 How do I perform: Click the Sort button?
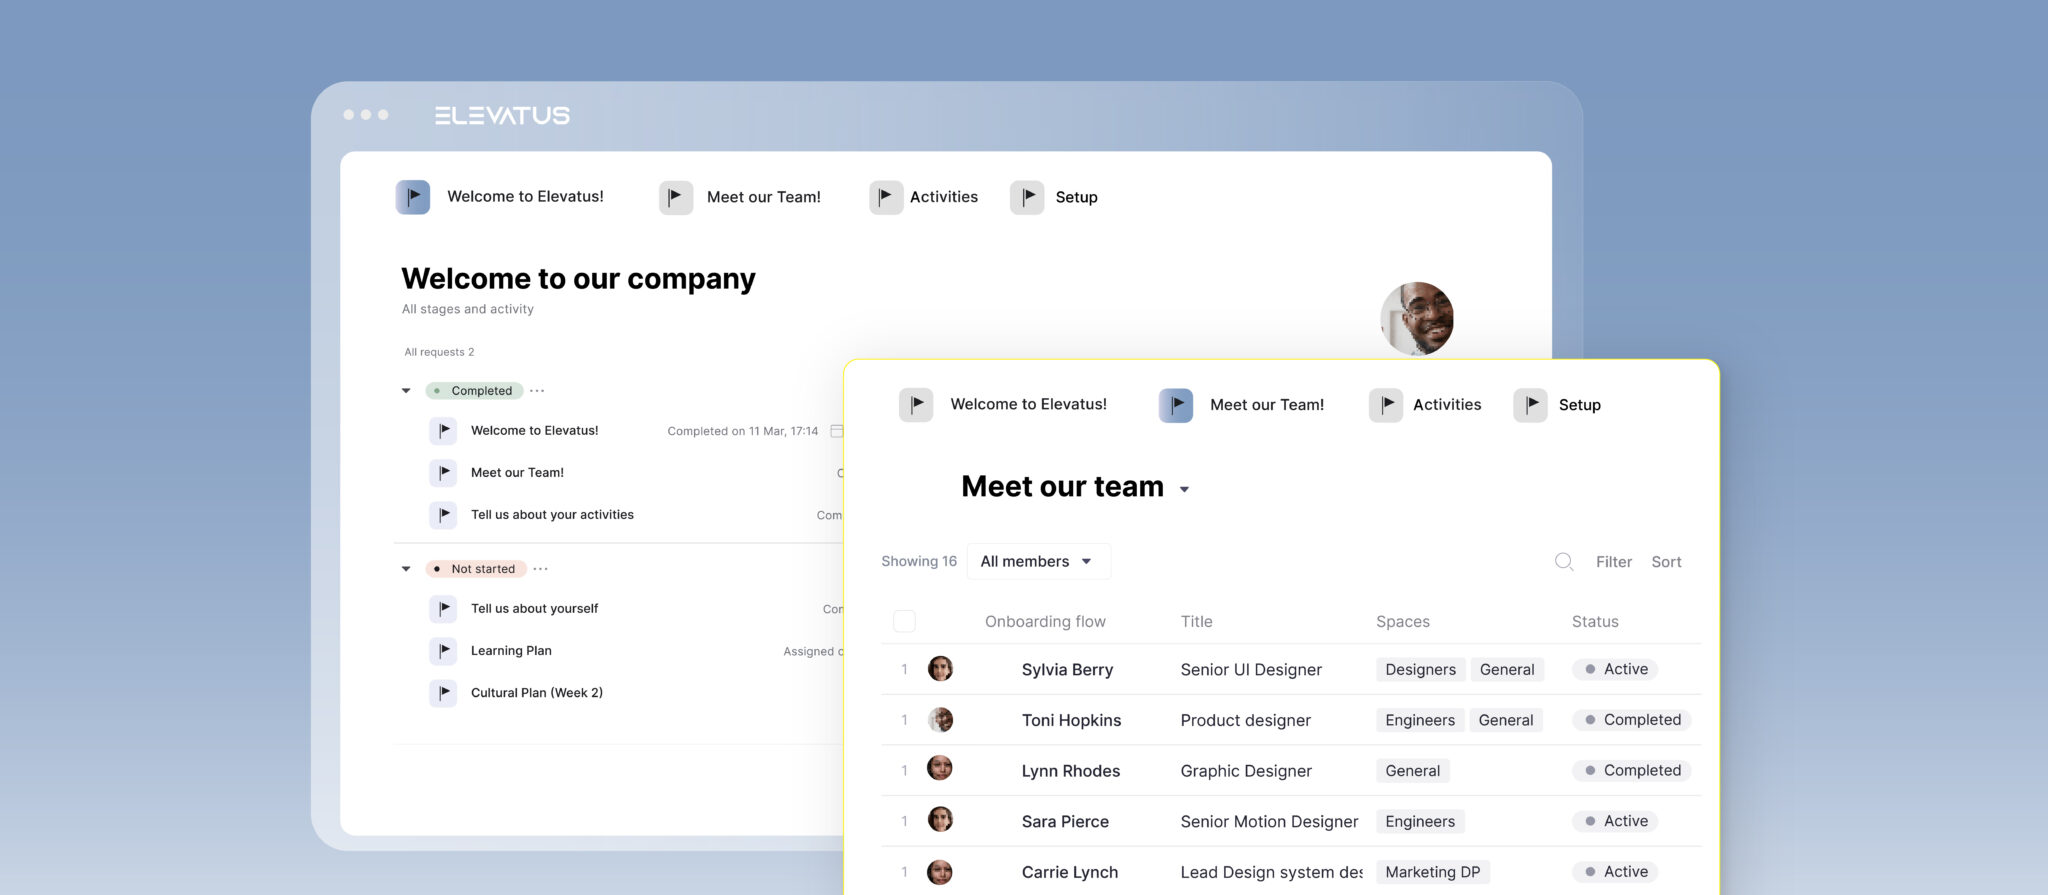coord(1666,562)
